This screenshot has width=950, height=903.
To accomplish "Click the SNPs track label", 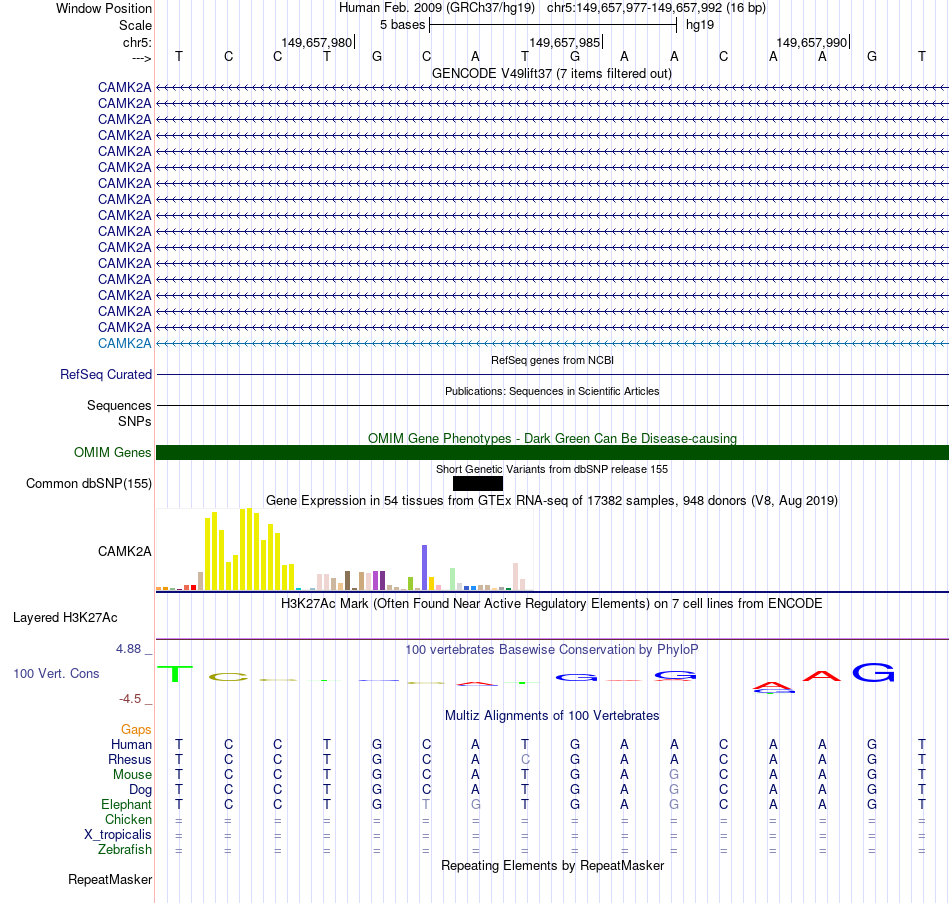I will pyautogui.click(x=135, y=421).
